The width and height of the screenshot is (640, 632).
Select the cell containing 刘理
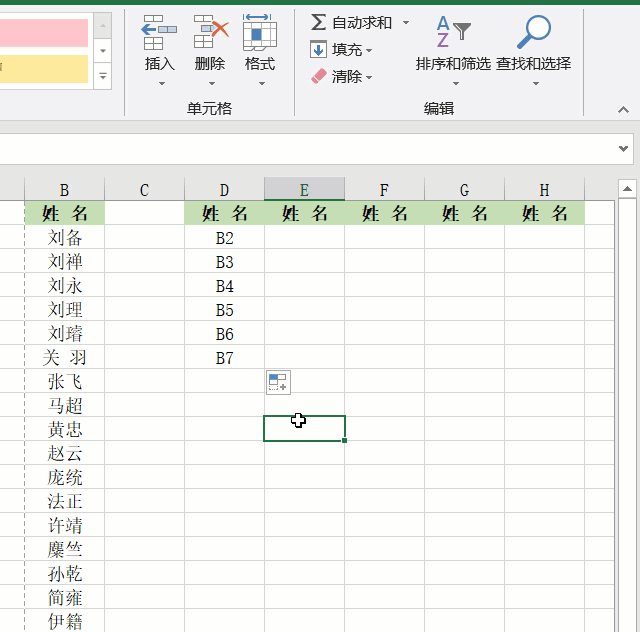[x=64, y=309]
